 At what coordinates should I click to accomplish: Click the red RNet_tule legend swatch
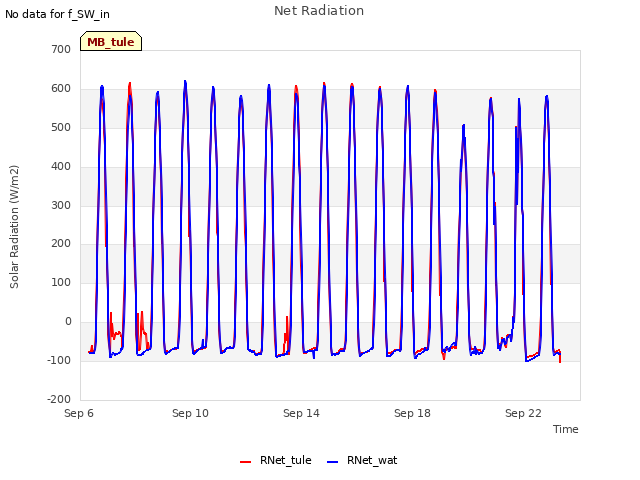(x=245, y=462)
